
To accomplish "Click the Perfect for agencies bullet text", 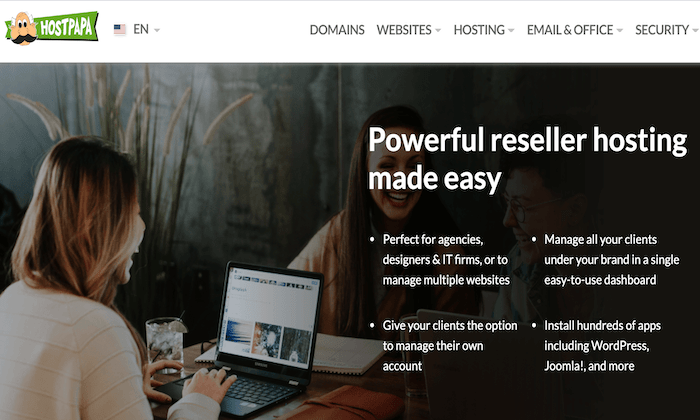I will (x=446, y=260).
